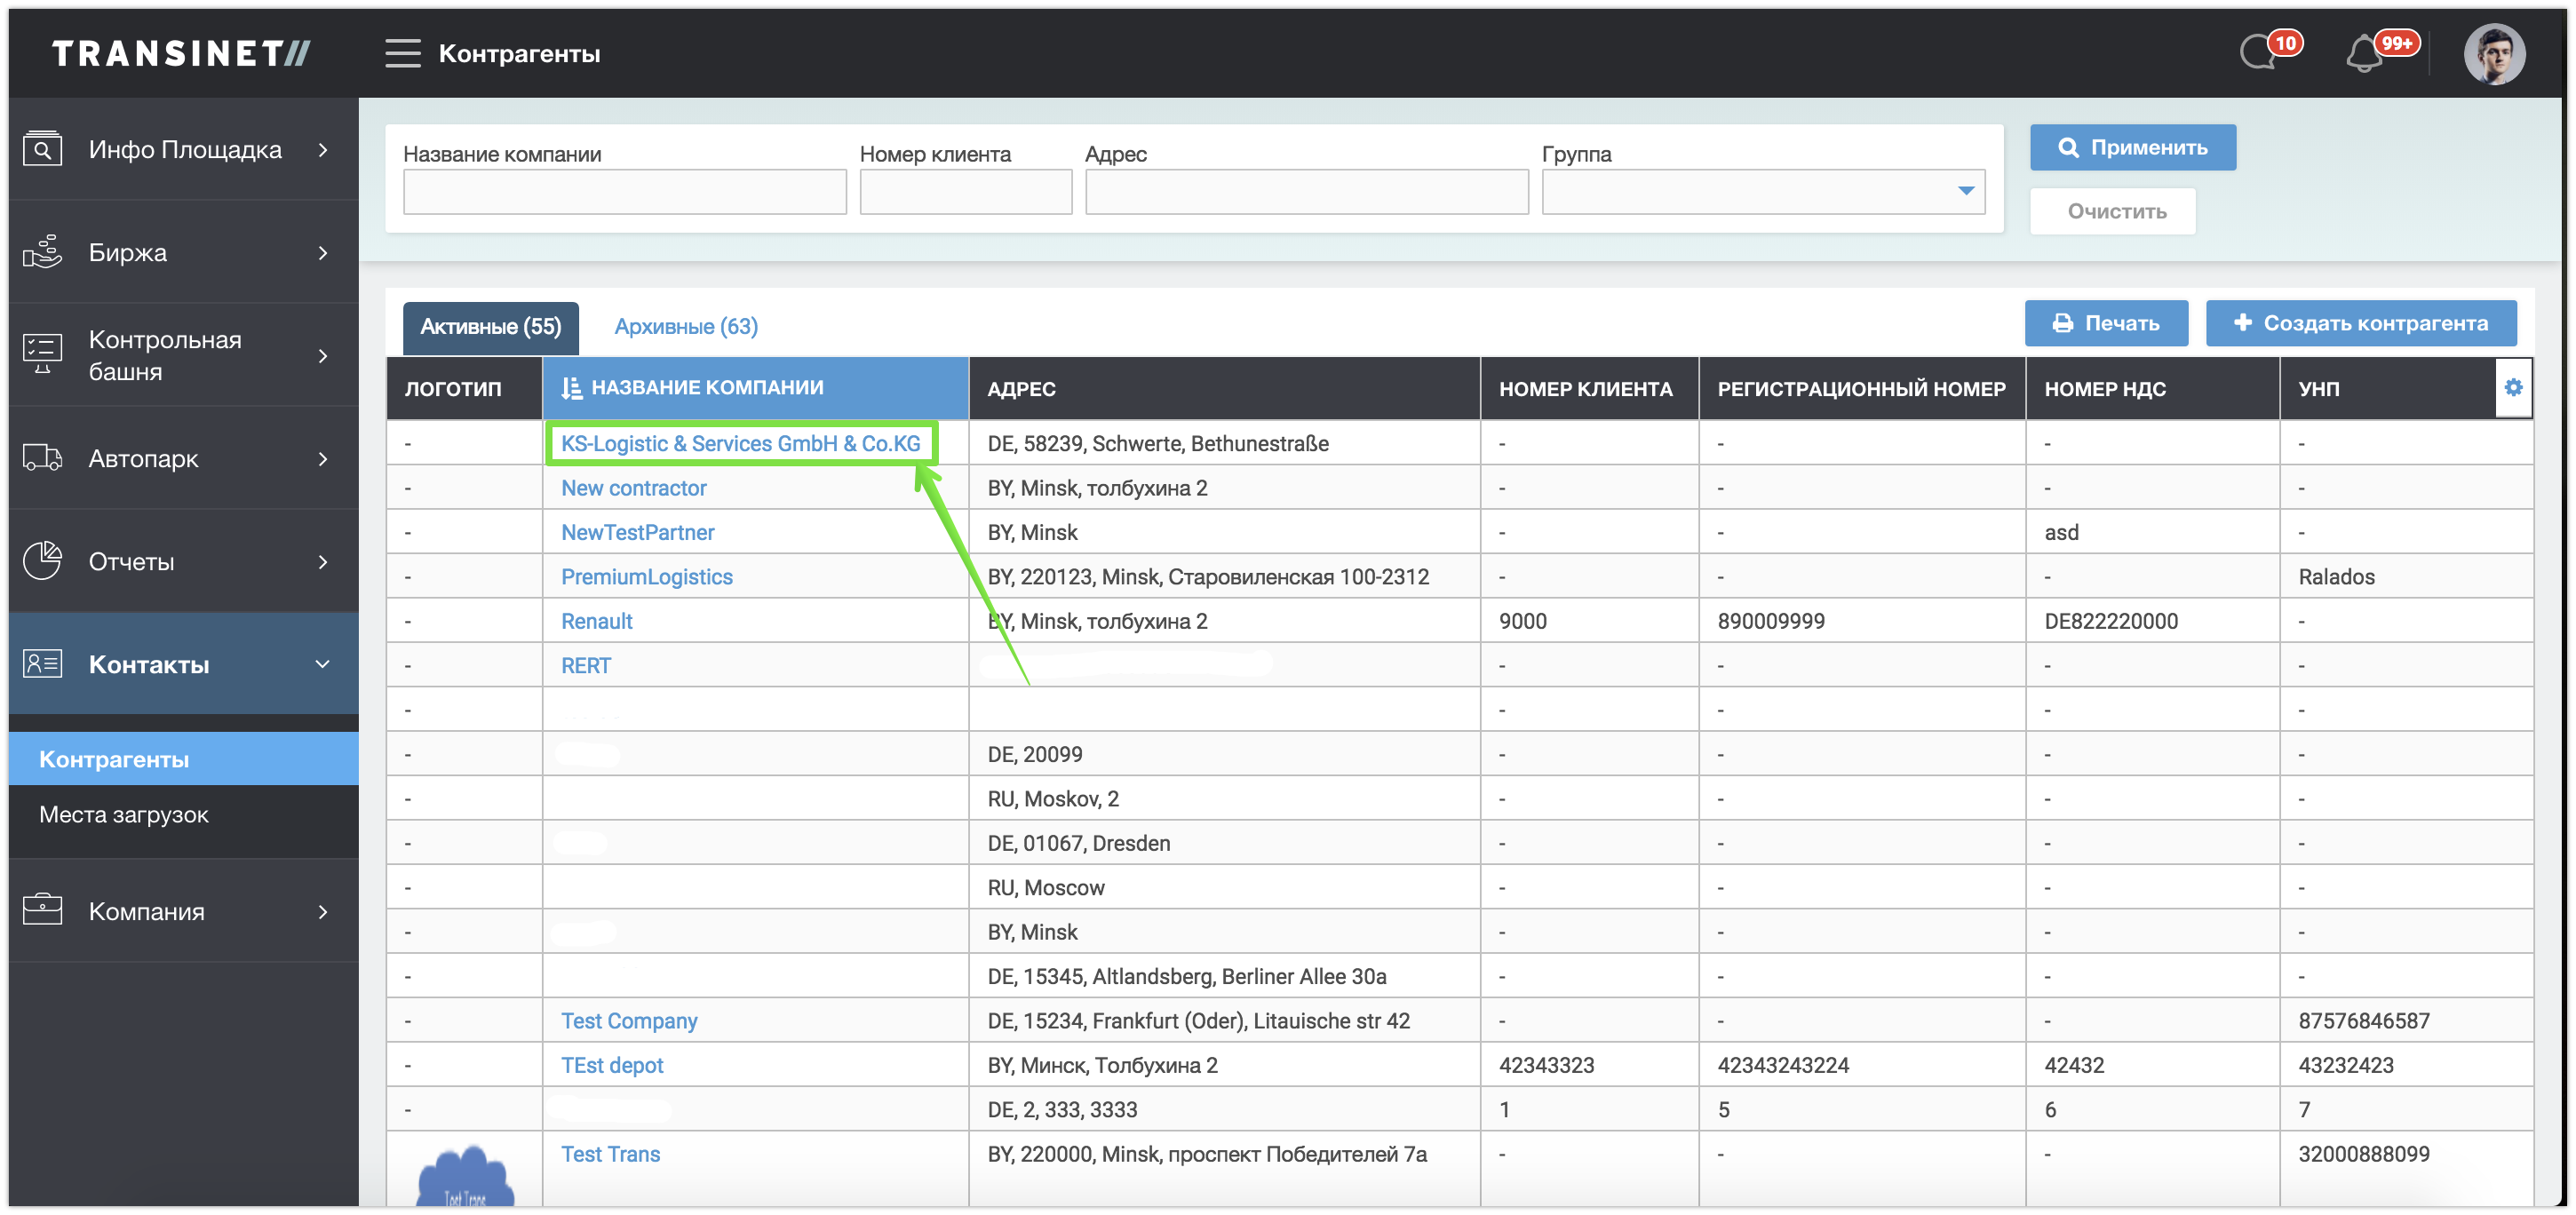Open TEst depot link
Screen dimensions: 2576x1215
click(611, 1065)
